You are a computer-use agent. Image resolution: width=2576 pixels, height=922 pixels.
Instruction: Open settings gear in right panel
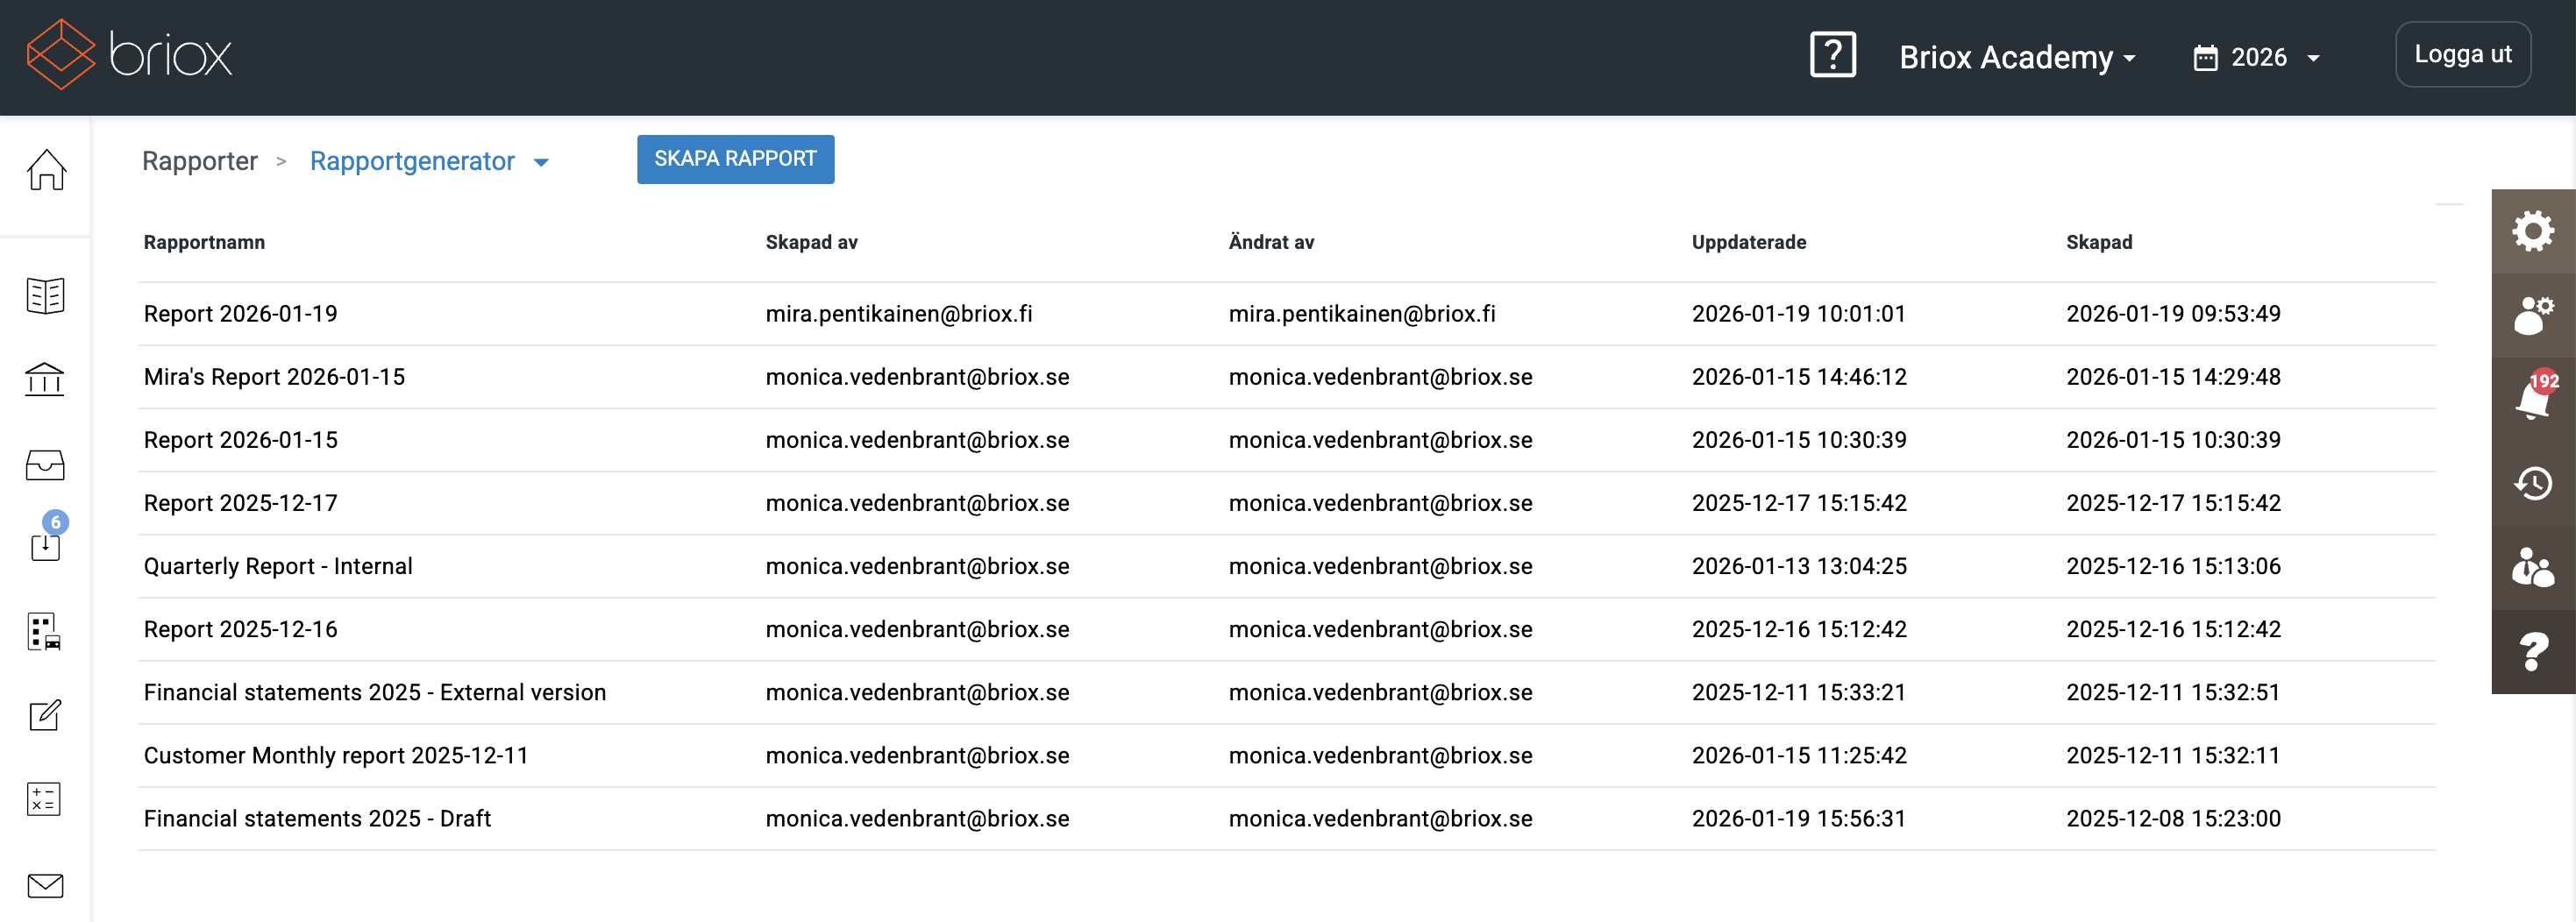pyautogui.click(x=2532, y=231)
